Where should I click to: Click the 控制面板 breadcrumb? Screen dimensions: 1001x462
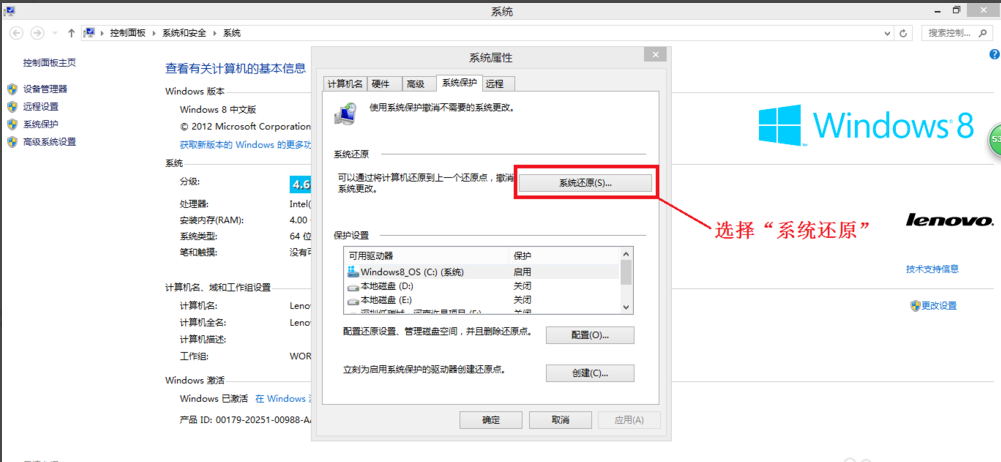[128, 33]
